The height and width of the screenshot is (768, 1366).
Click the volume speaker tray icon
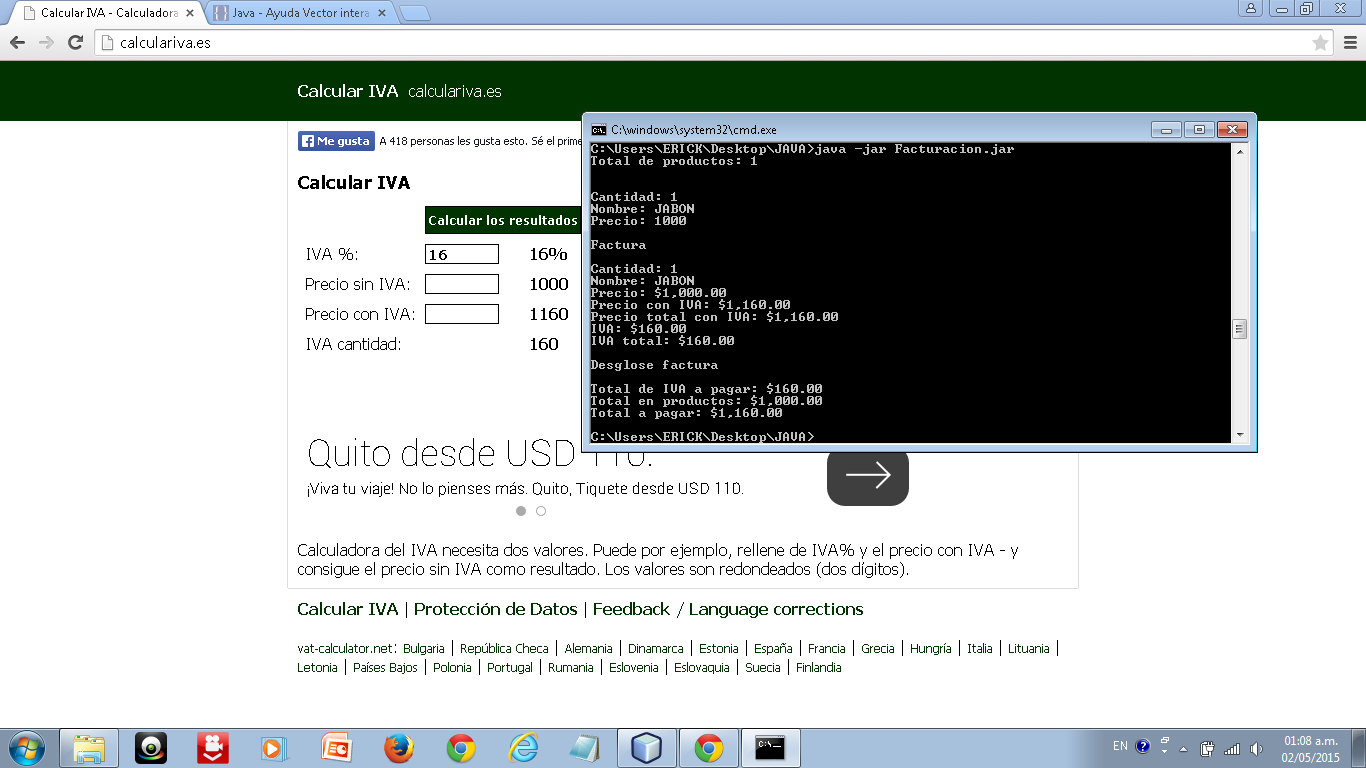[x=1257, y=748]
